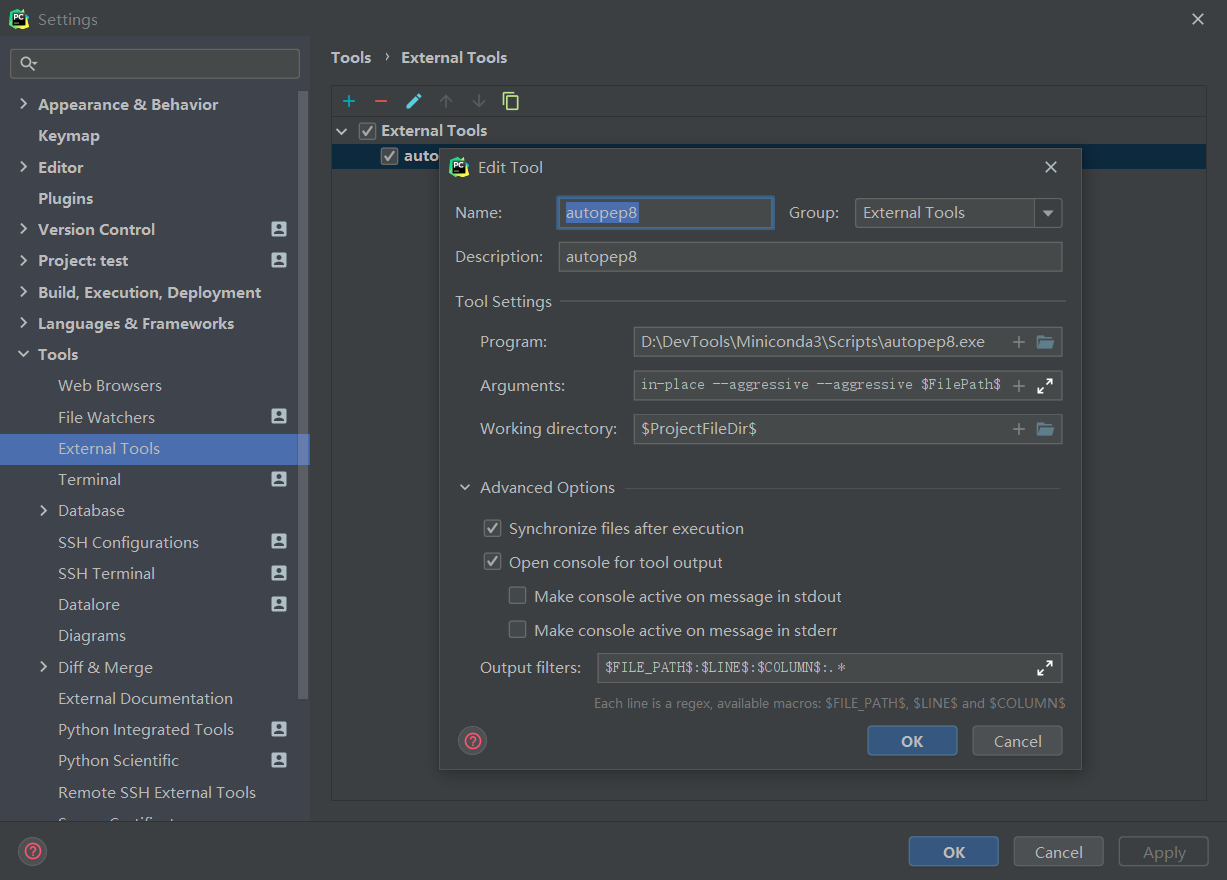Uncheck Open console for tool output
Viewport: 1227px width, 880px height.
[492, 562]
